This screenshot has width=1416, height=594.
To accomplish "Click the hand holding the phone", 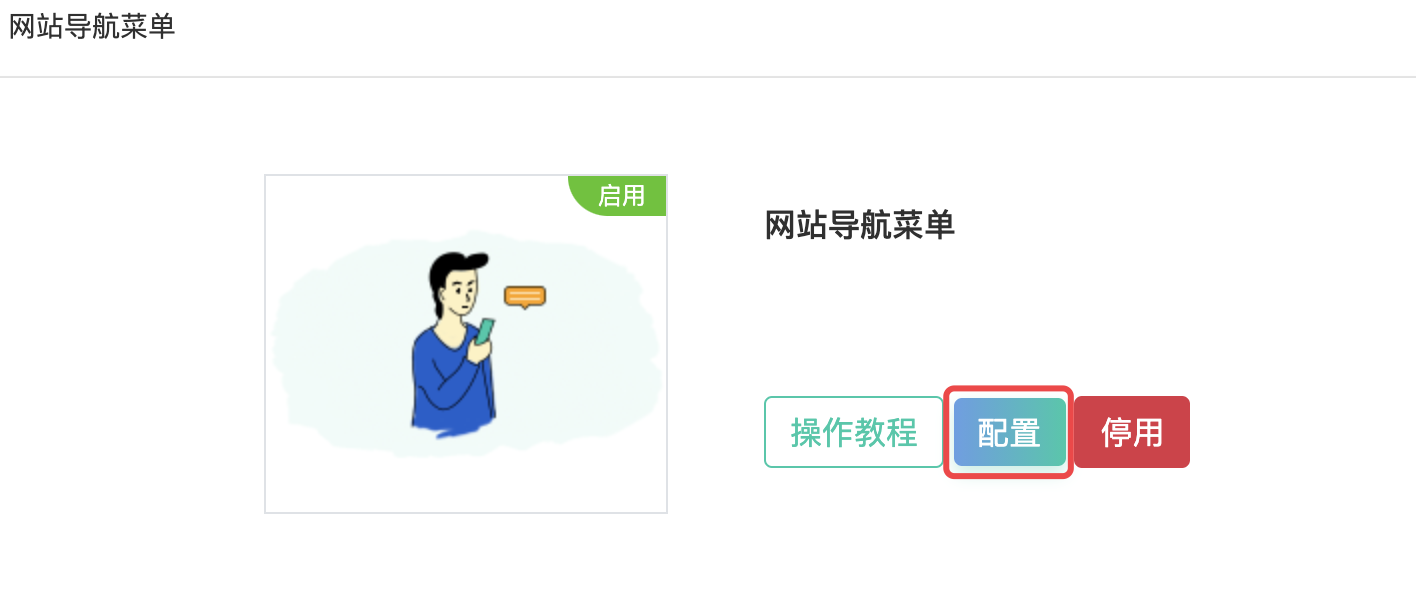I will pos(479,349).
